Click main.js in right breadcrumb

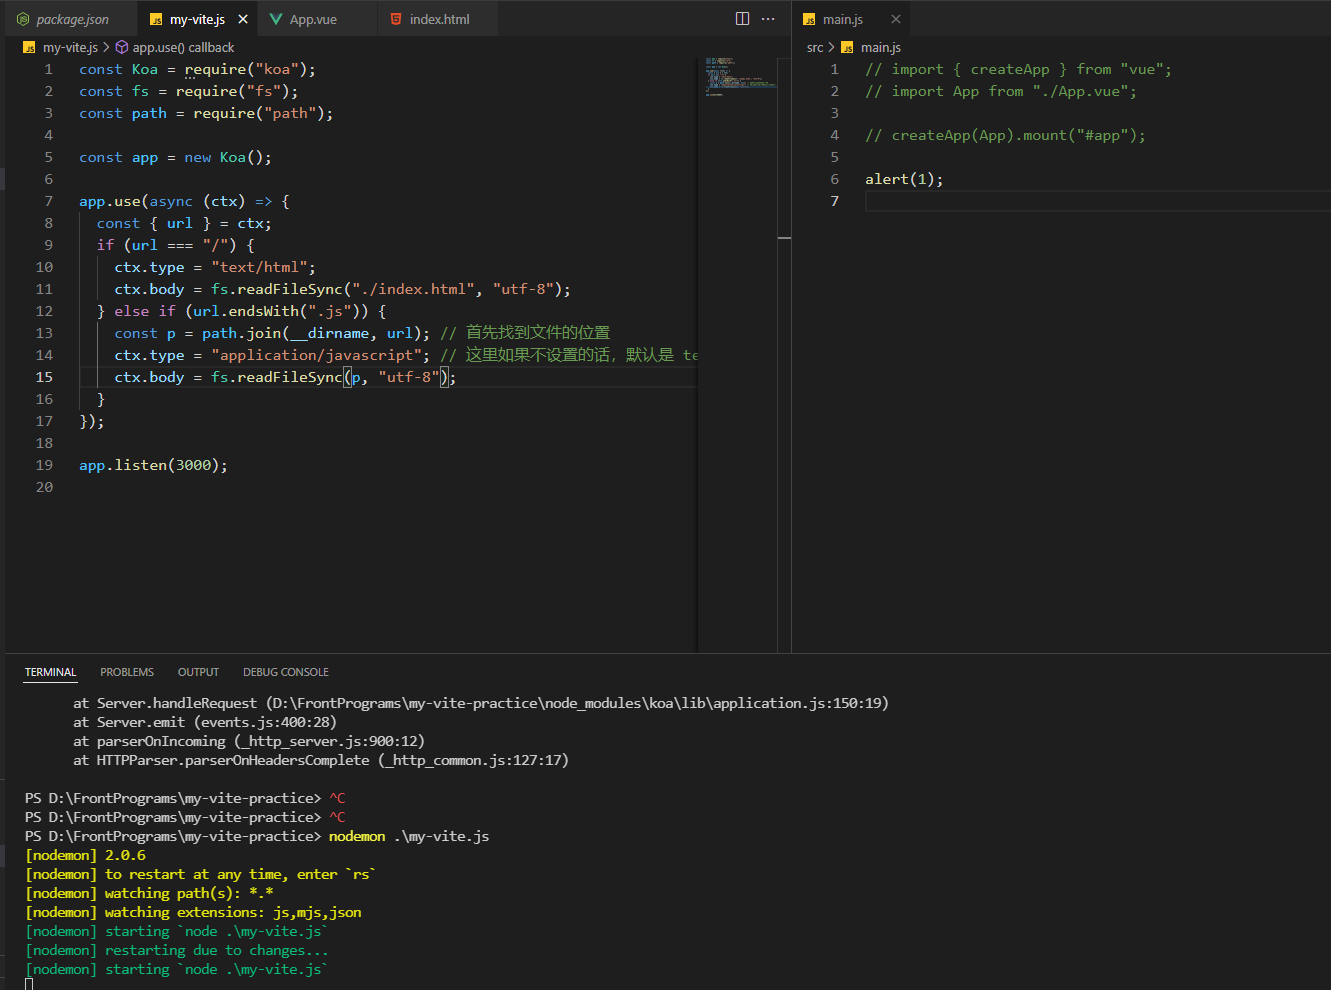(881, 47)
